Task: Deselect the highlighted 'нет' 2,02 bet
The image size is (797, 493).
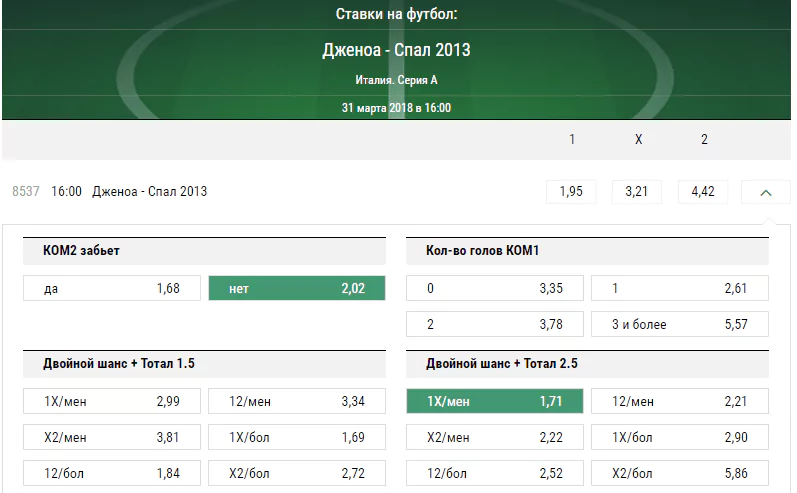Action: 297,288
